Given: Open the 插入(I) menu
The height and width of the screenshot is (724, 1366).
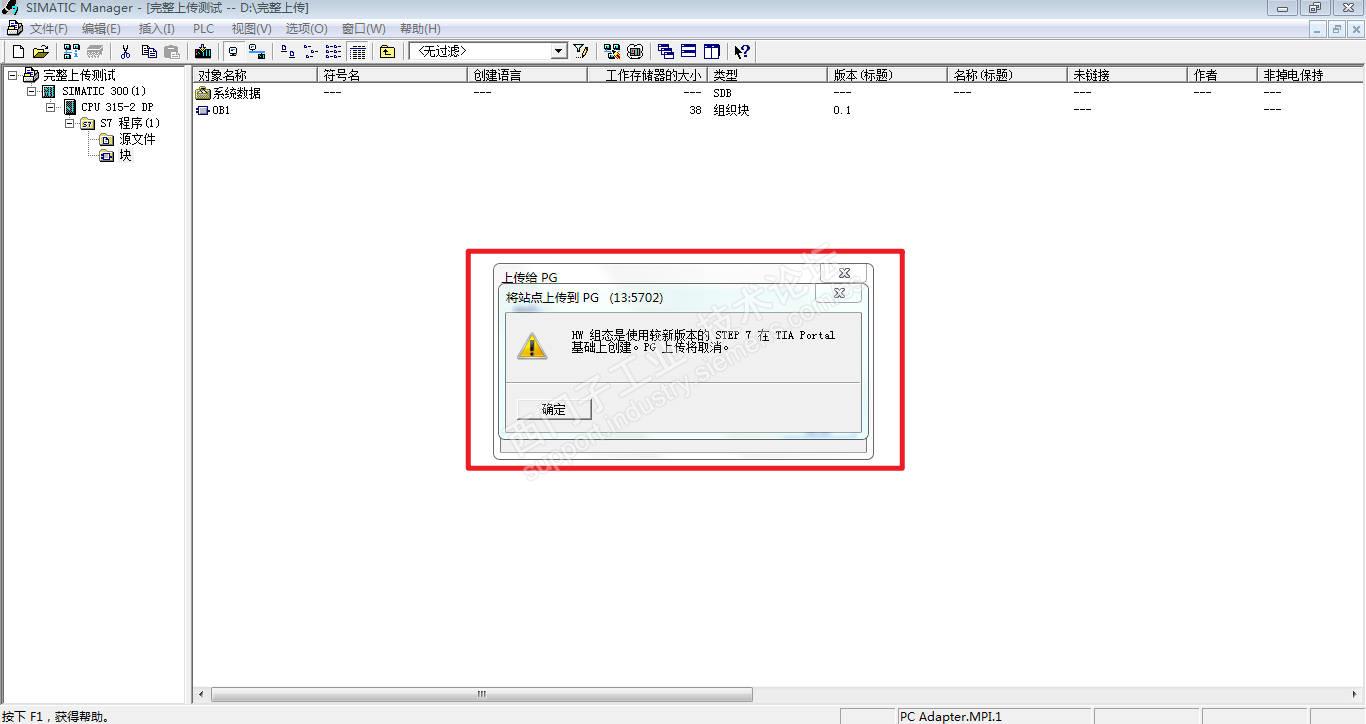Looking at the screenshot, I should 156,29.
